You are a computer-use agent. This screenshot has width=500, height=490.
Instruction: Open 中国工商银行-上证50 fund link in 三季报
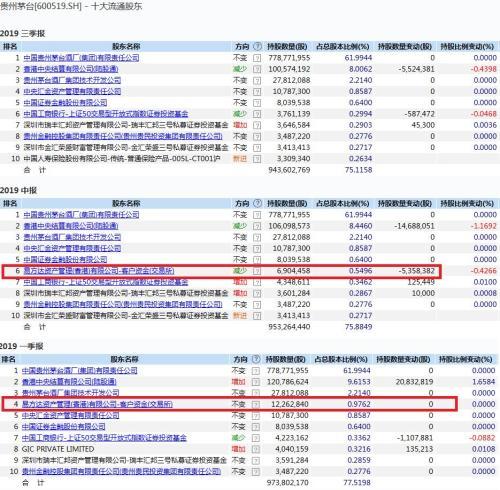(106, 114)
